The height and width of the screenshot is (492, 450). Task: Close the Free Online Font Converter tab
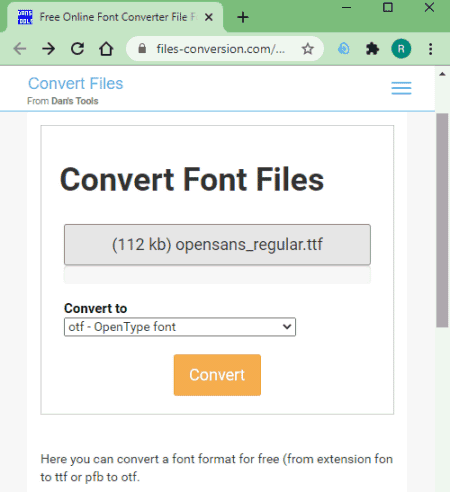click(209, 17)
